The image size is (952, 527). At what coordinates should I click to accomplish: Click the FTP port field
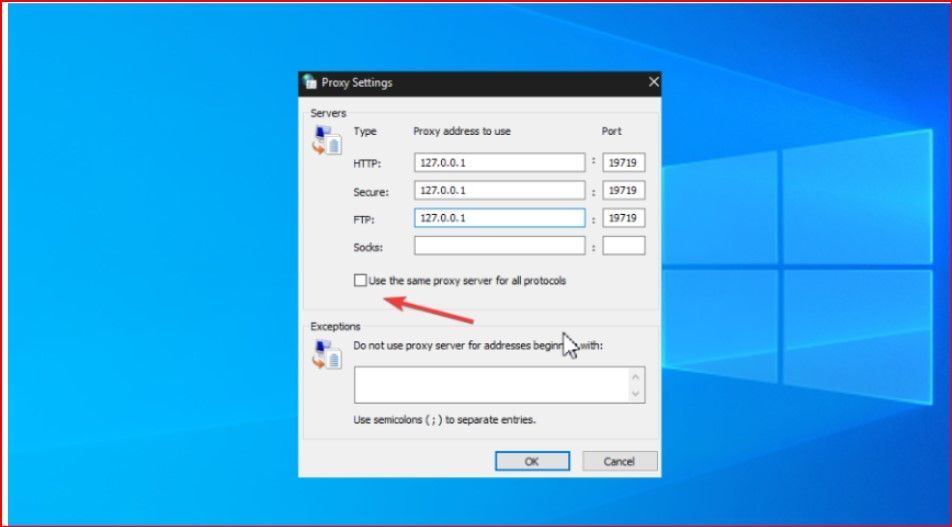[624, 218]
